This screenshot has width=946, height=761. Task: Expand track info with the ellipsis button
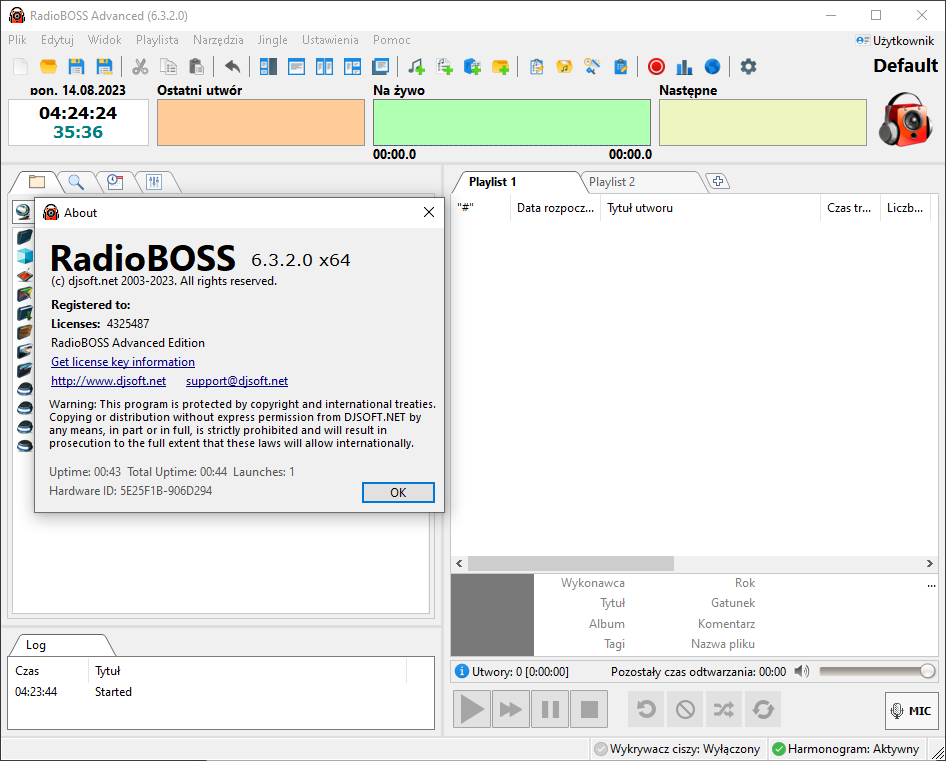click(x=931, y=584)
